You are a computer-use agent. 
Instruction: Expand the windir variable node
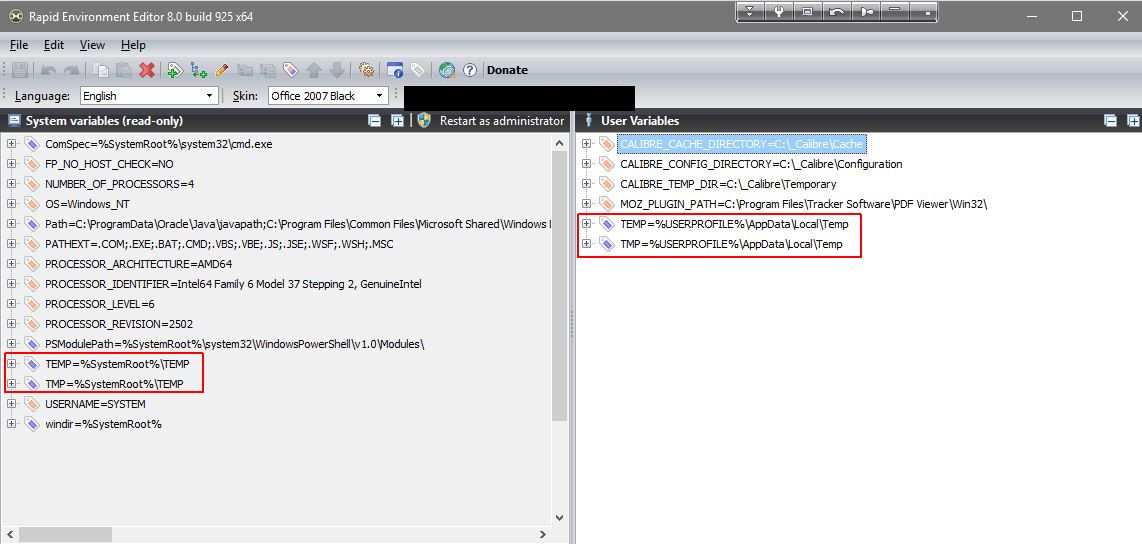(11, 424)
